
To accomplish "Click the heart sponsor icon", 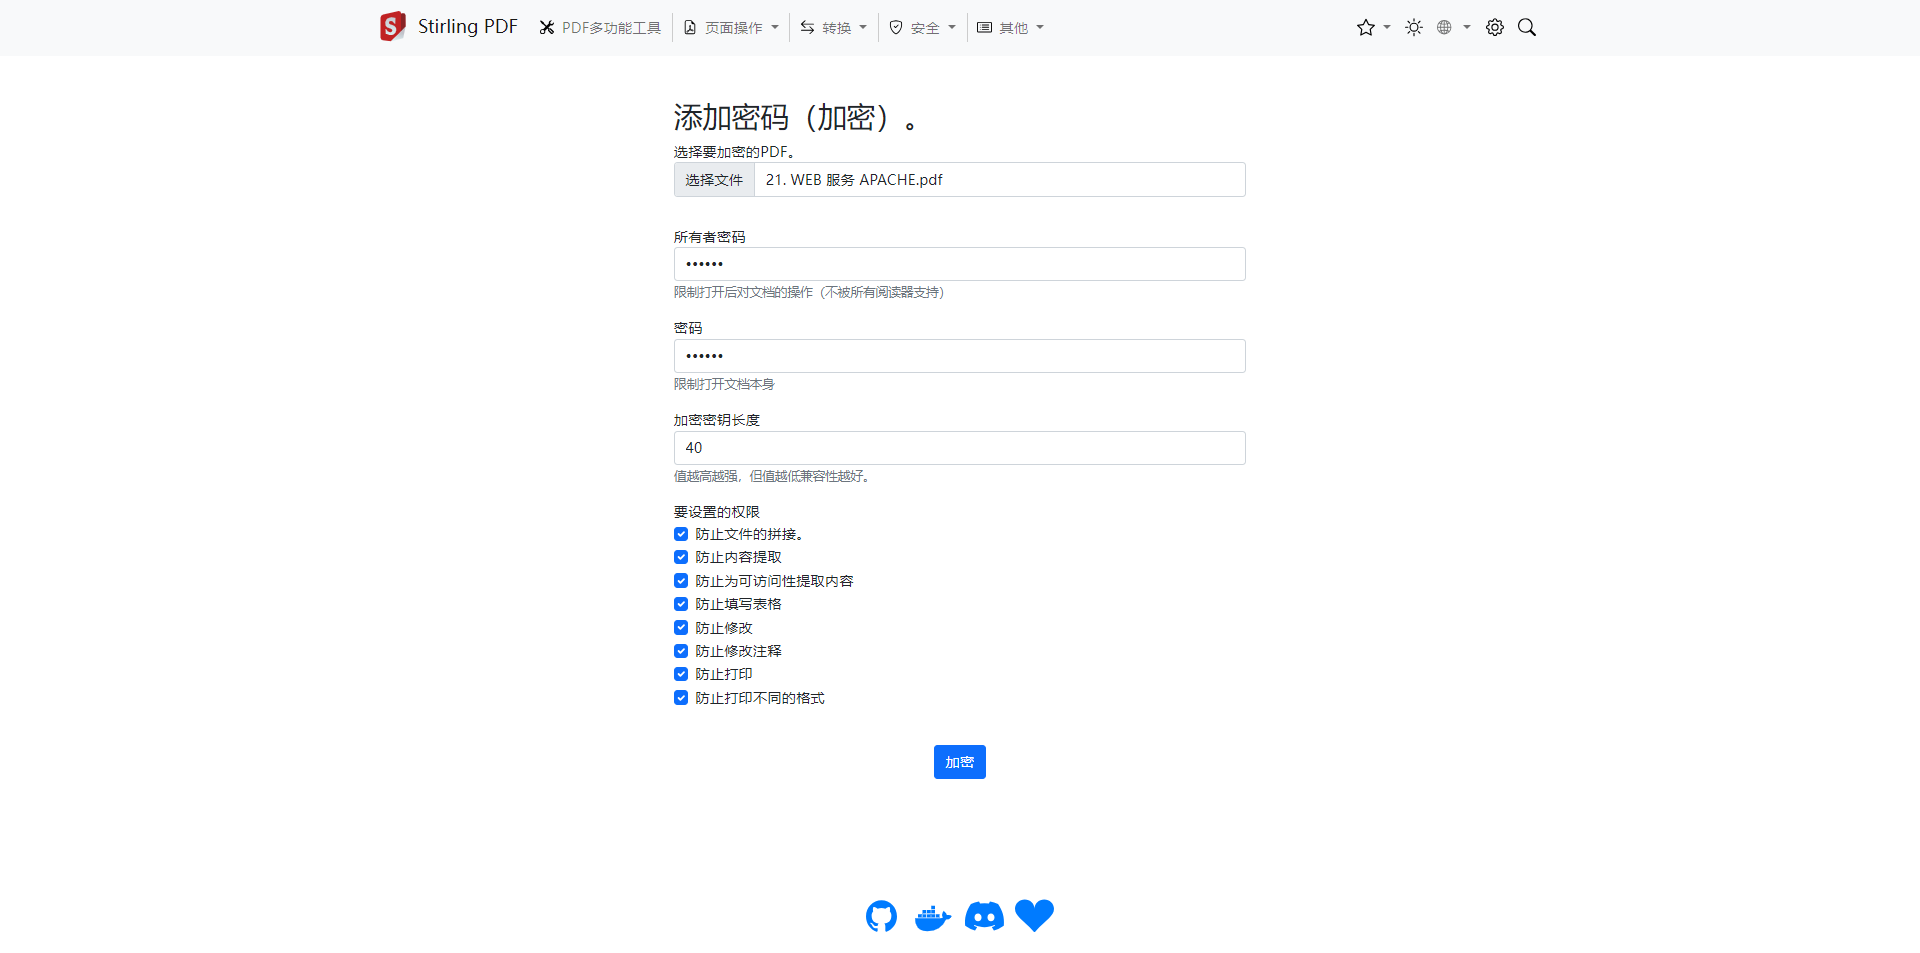I will pos(1035,916).
